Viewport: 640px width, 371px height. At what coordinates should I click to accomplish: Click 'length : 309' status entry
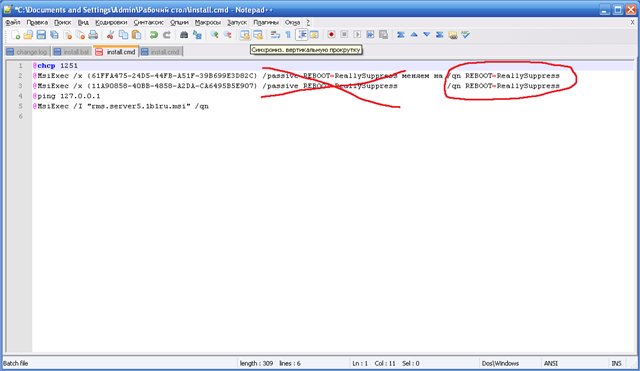256,363
